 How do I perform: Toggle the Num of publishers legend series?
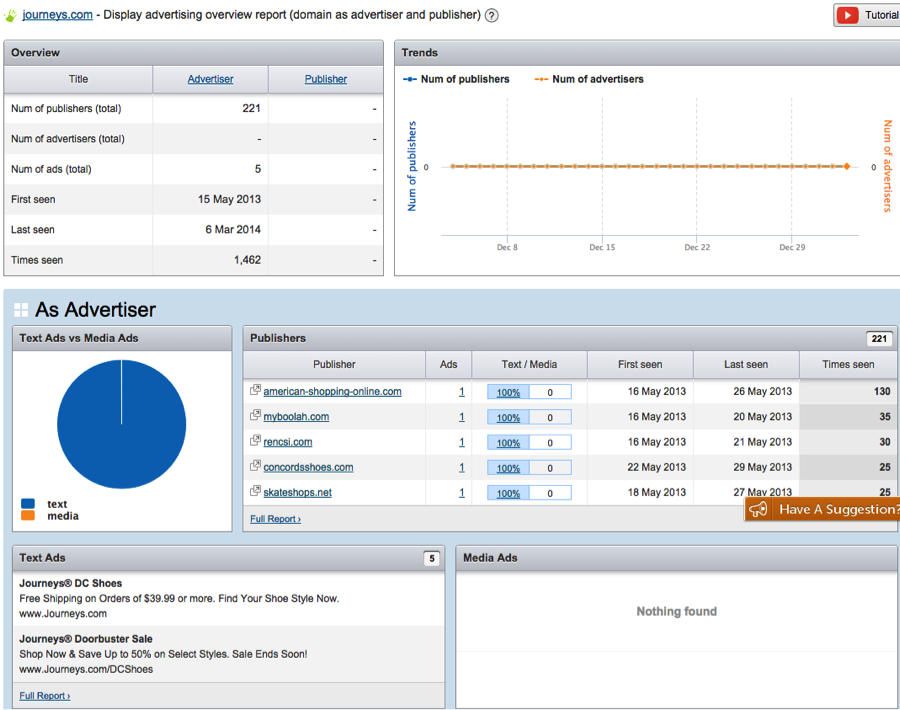coord(456,79)
